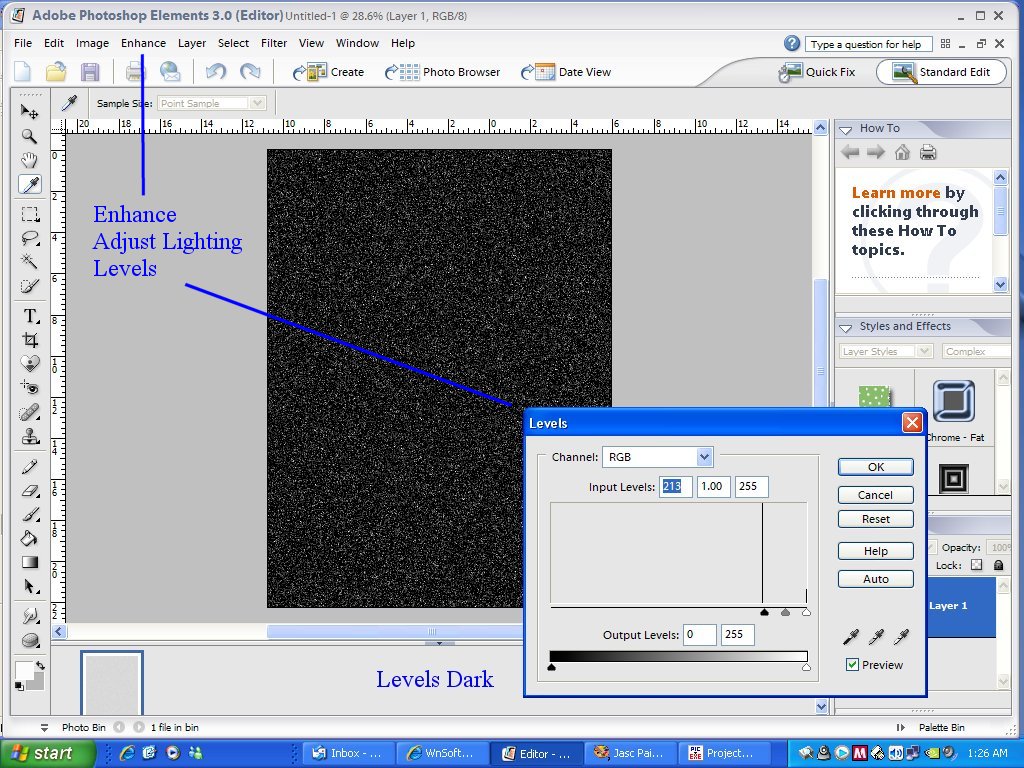Click OK in the Levels dialog
1024x768 pixels.
coord(876,467)
